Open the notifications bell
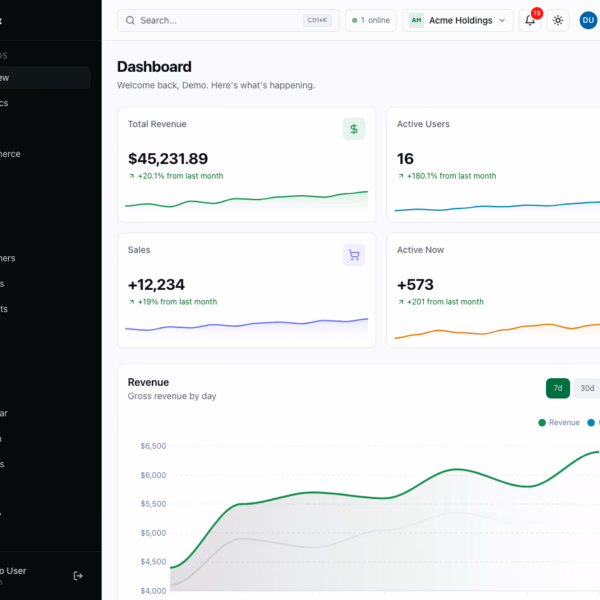The width and height of the screenshot is (600, 600). click(x=530, y=20)
